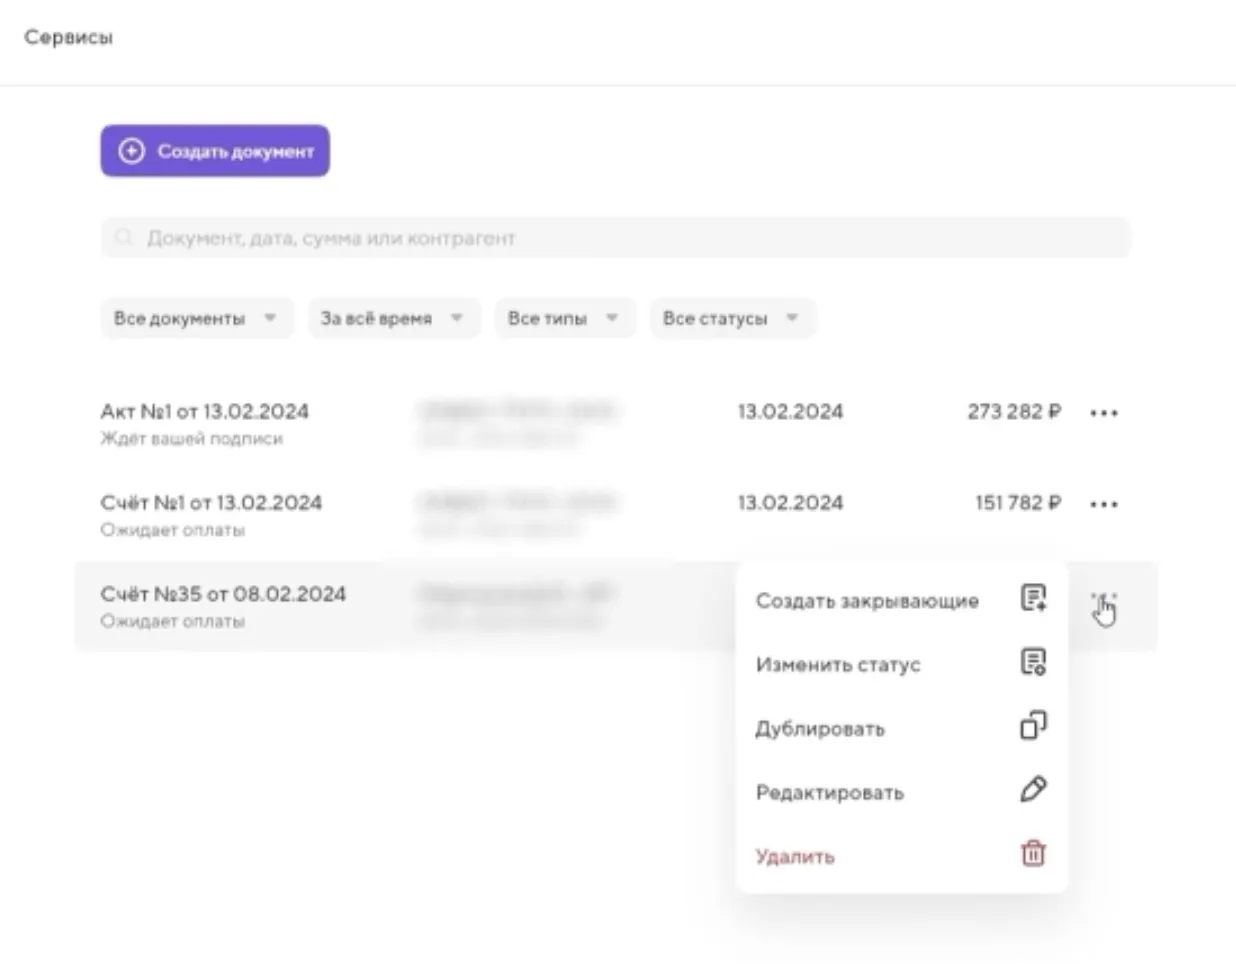Image resolution: width=1236 pixels, height=964 pixels.
Task: Click the trash icon next to Удалить
Action: (x=1034, y=855)
